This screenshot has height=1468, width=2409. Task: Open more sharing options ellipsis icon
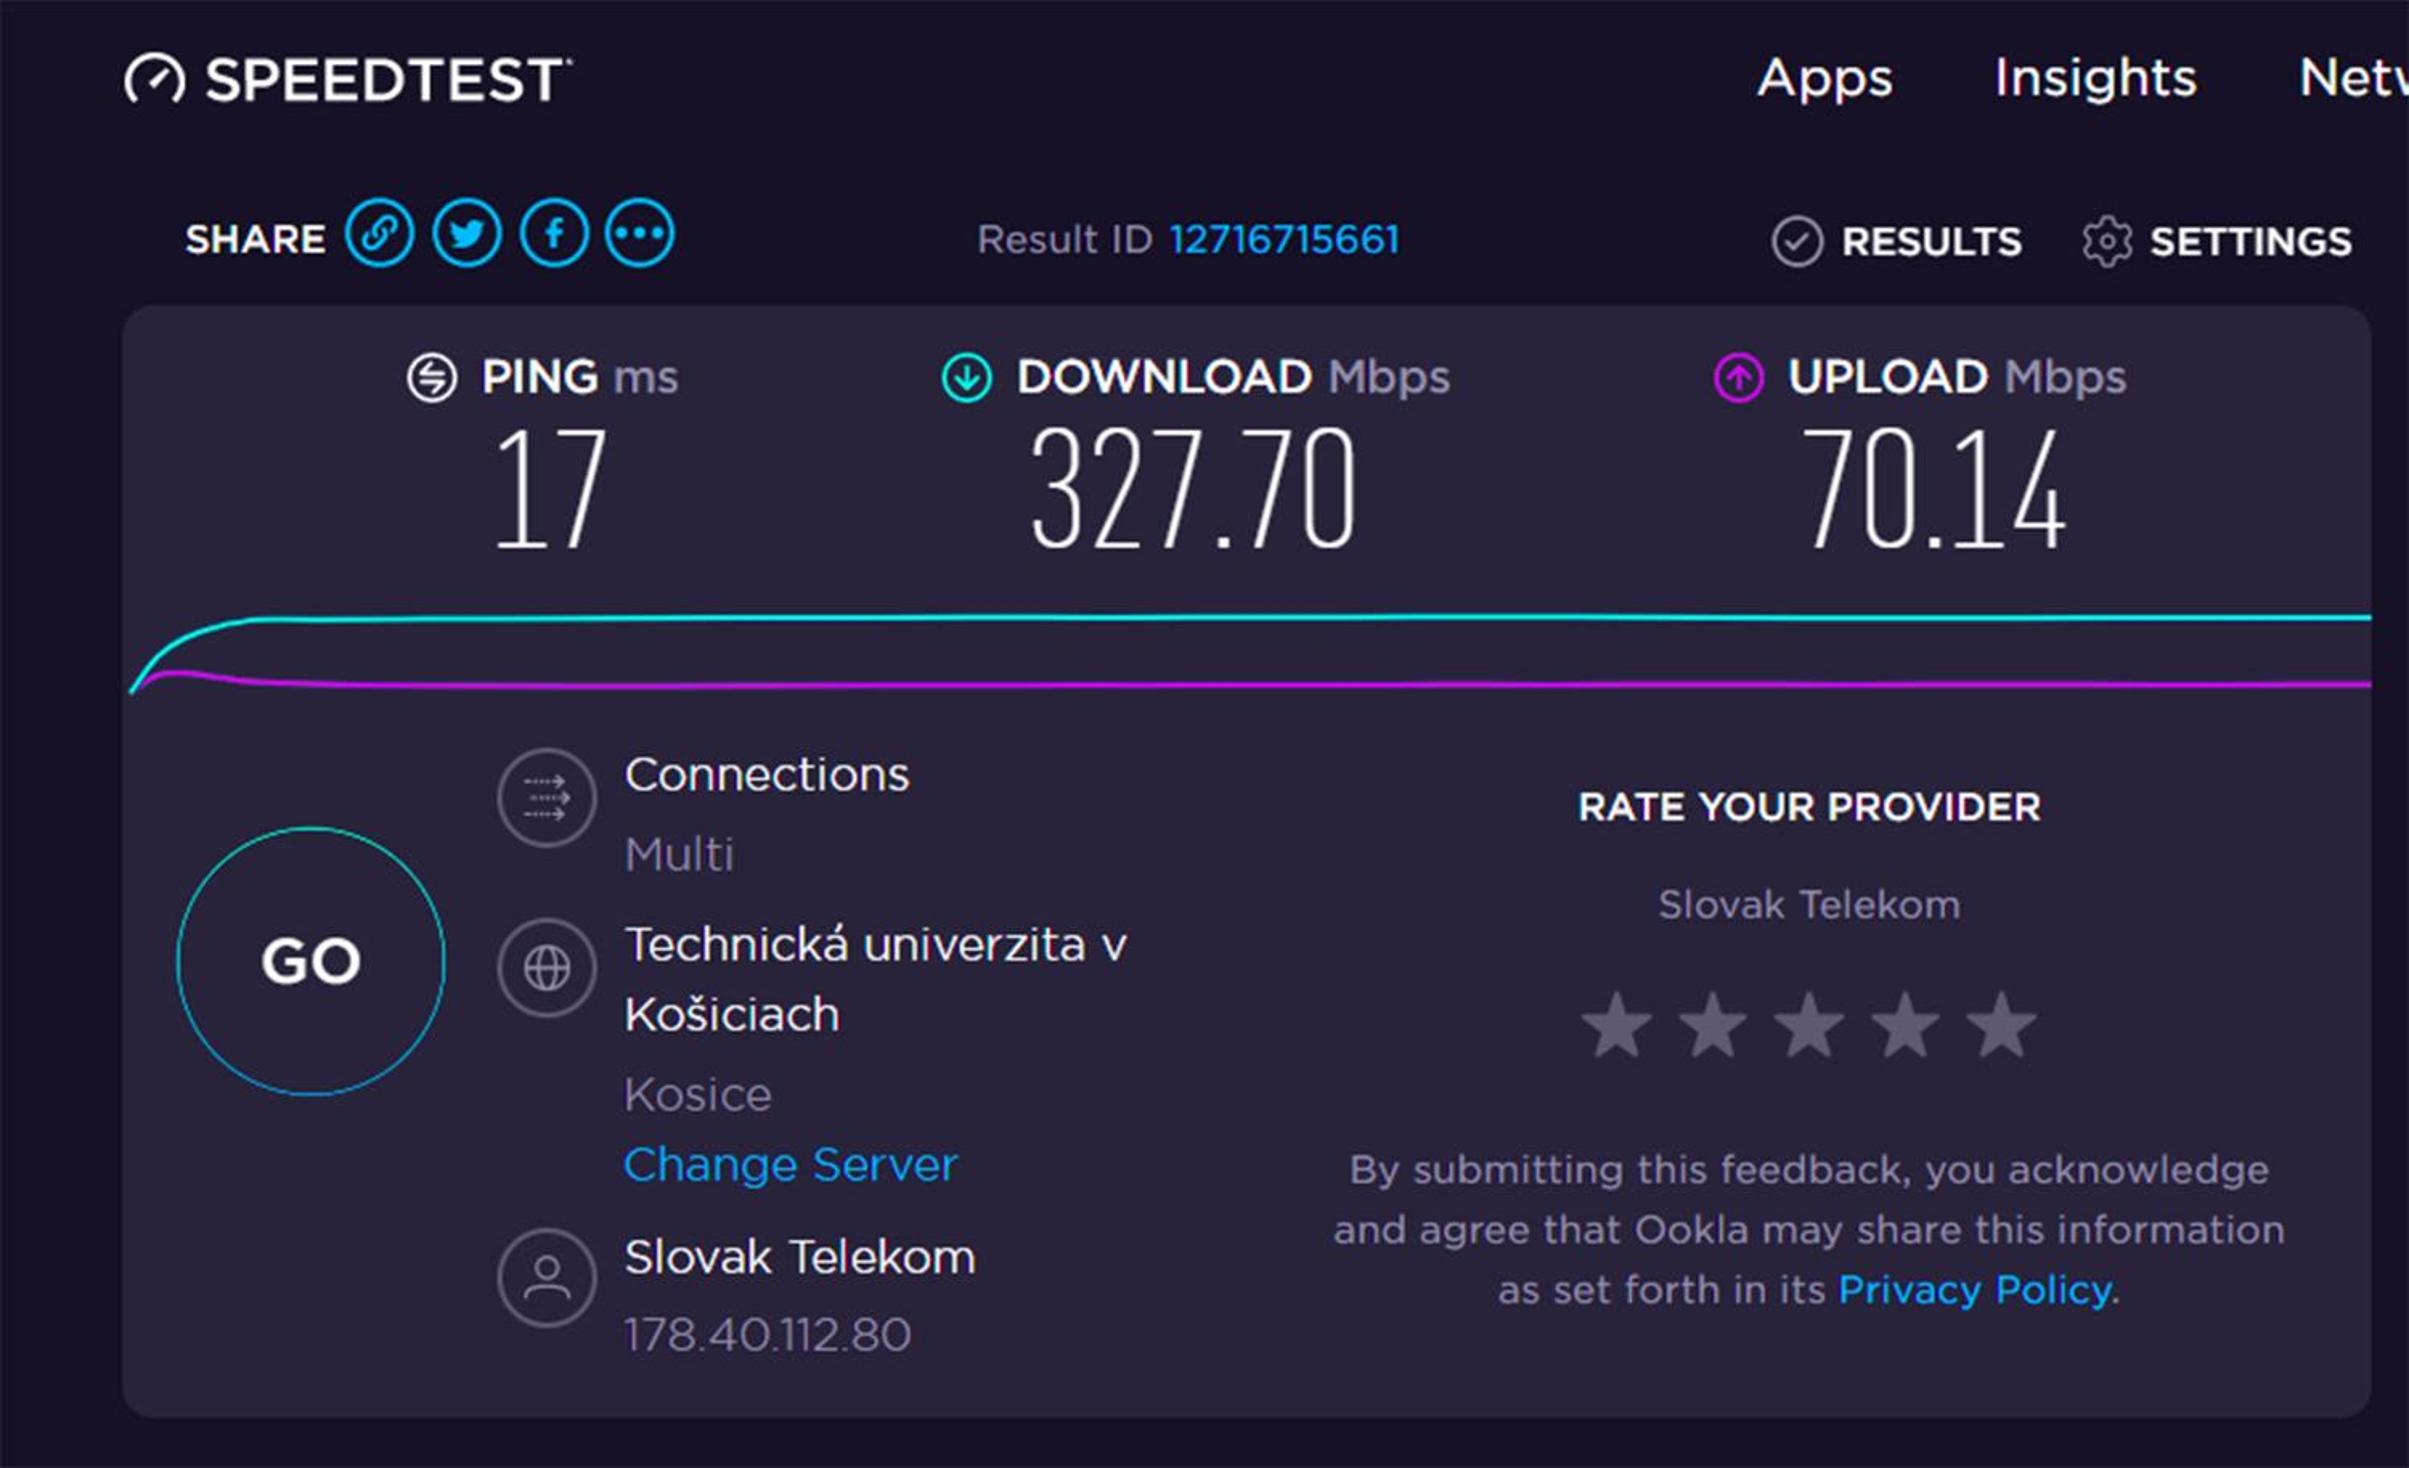pos(640,233)
